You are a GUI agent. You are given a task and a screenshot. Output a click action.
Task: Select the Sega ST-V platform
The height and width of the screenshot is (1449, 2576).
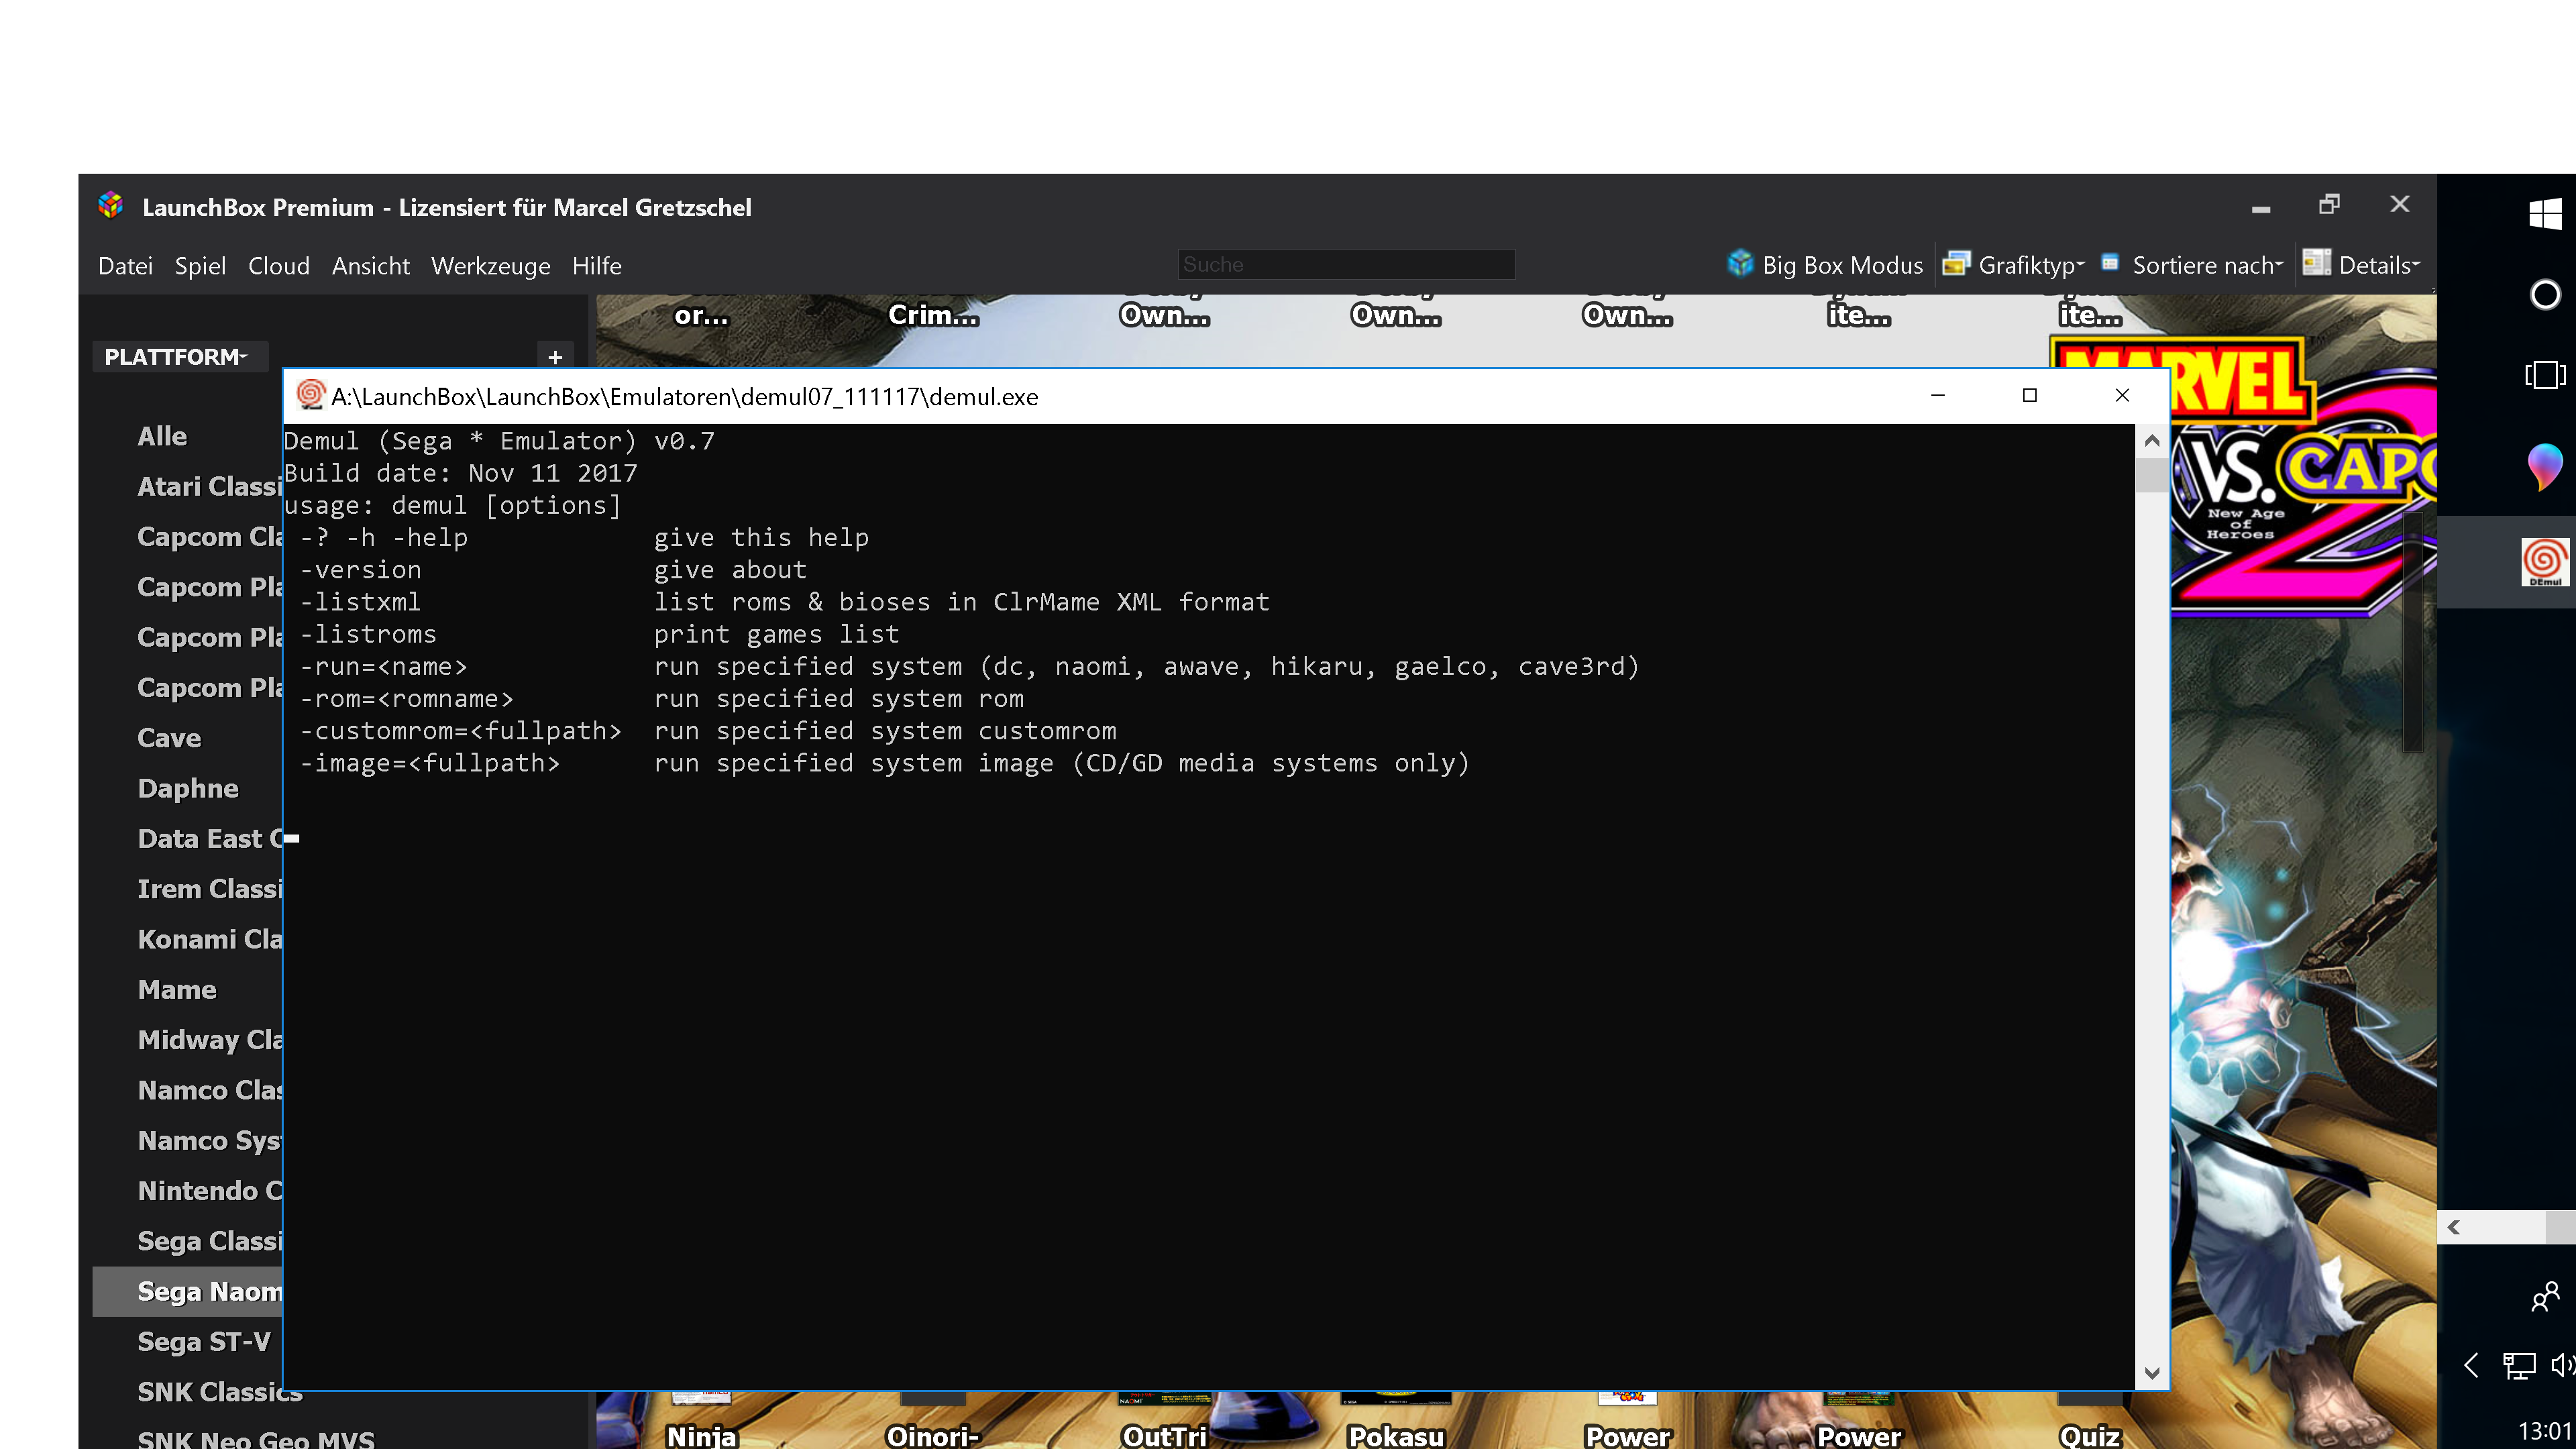204,1342
